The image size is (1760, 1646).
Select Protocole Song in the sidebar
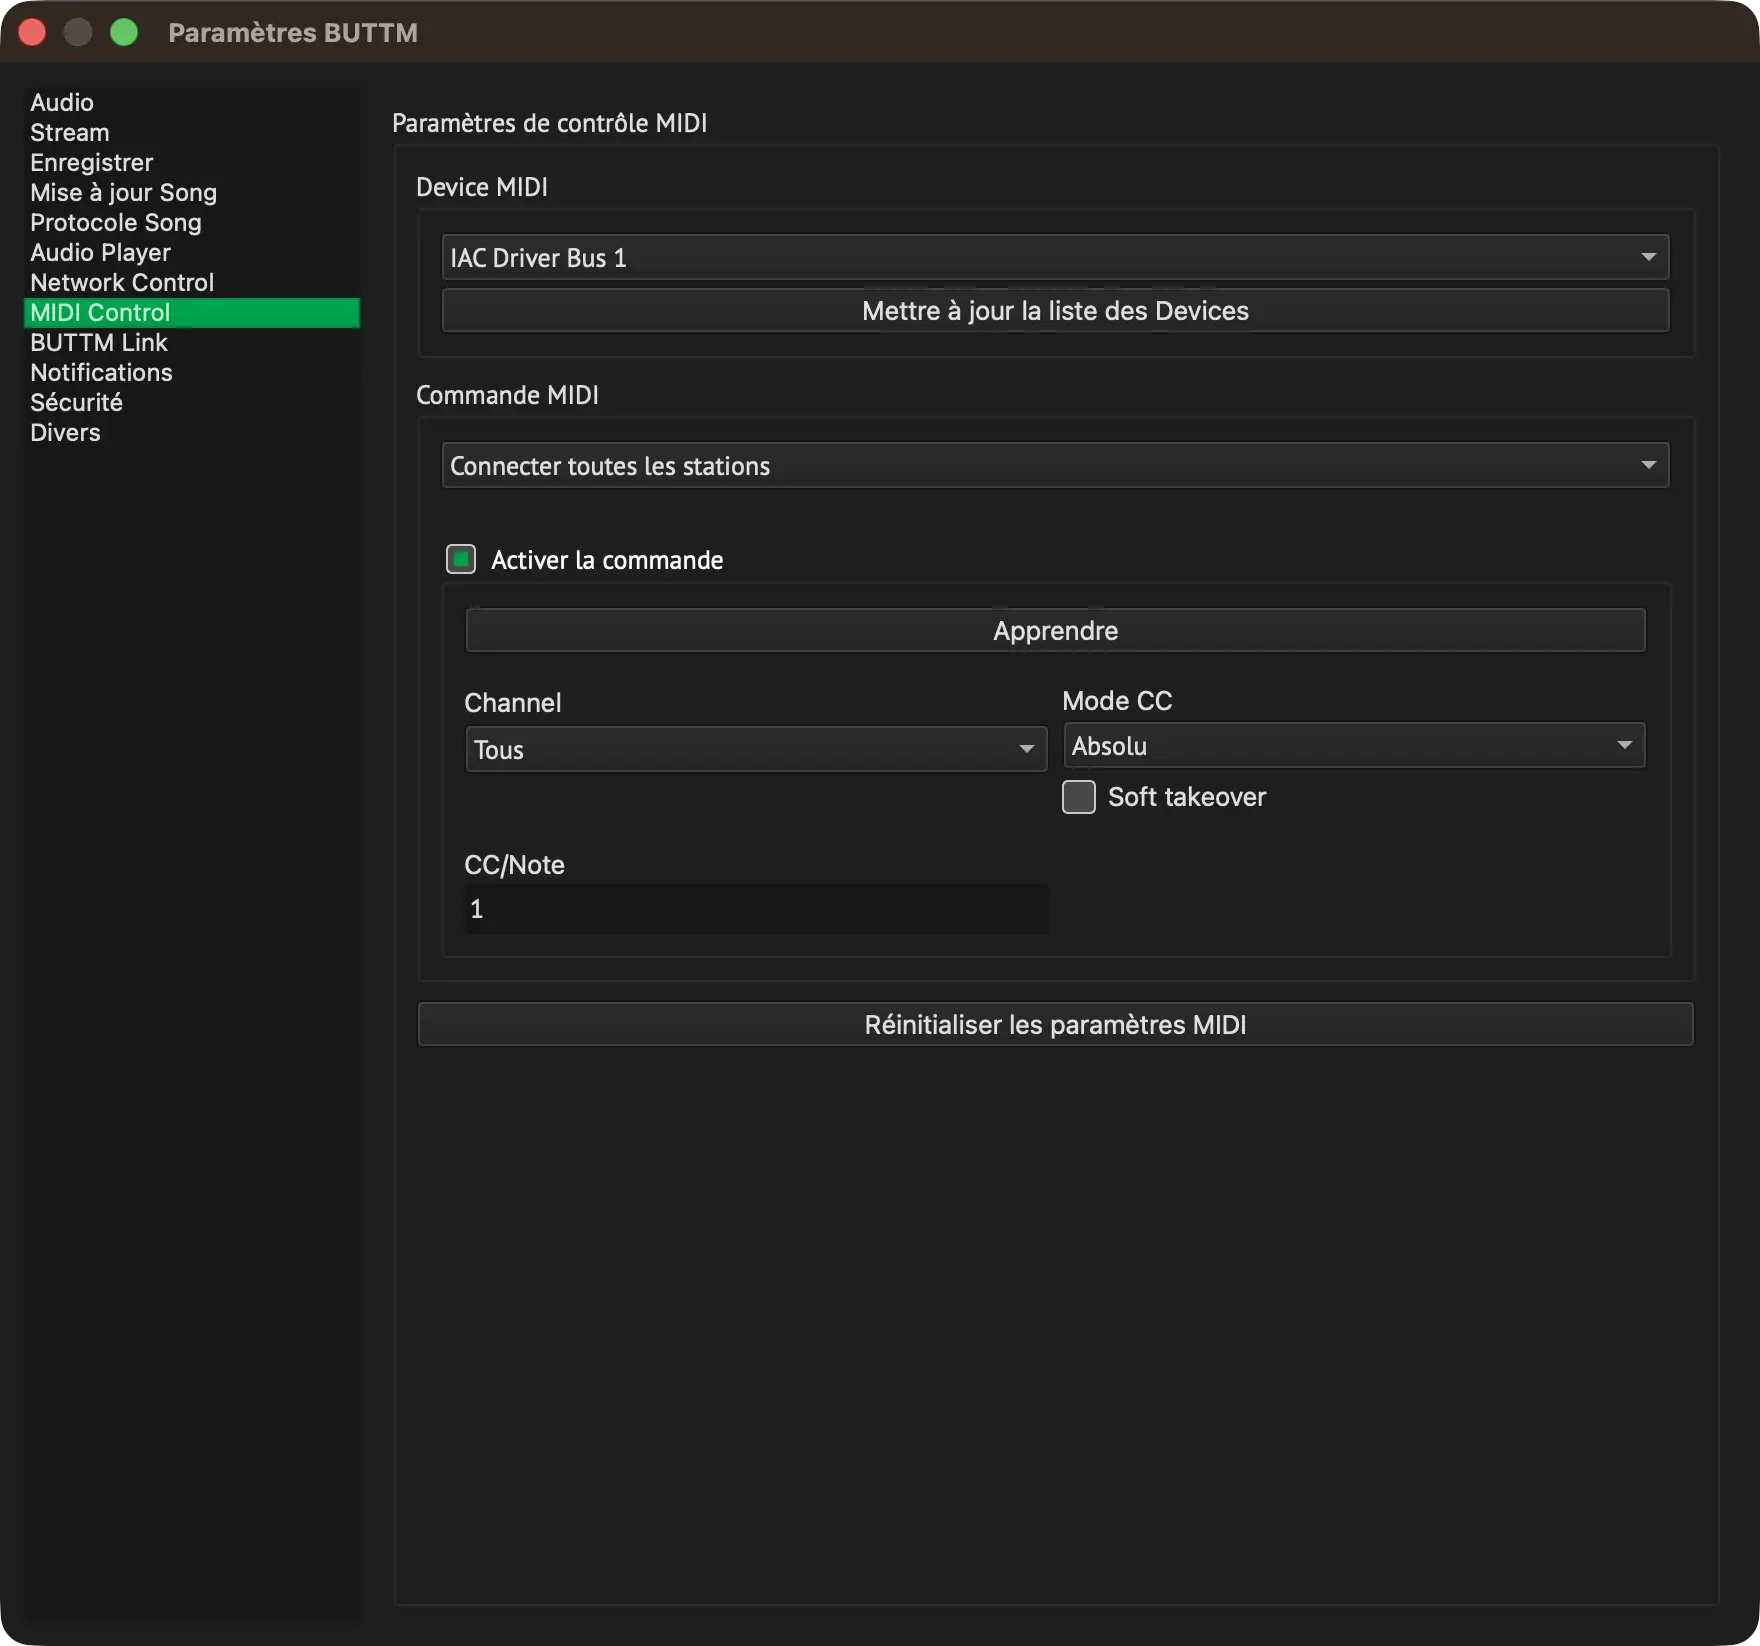pos(191,223)
